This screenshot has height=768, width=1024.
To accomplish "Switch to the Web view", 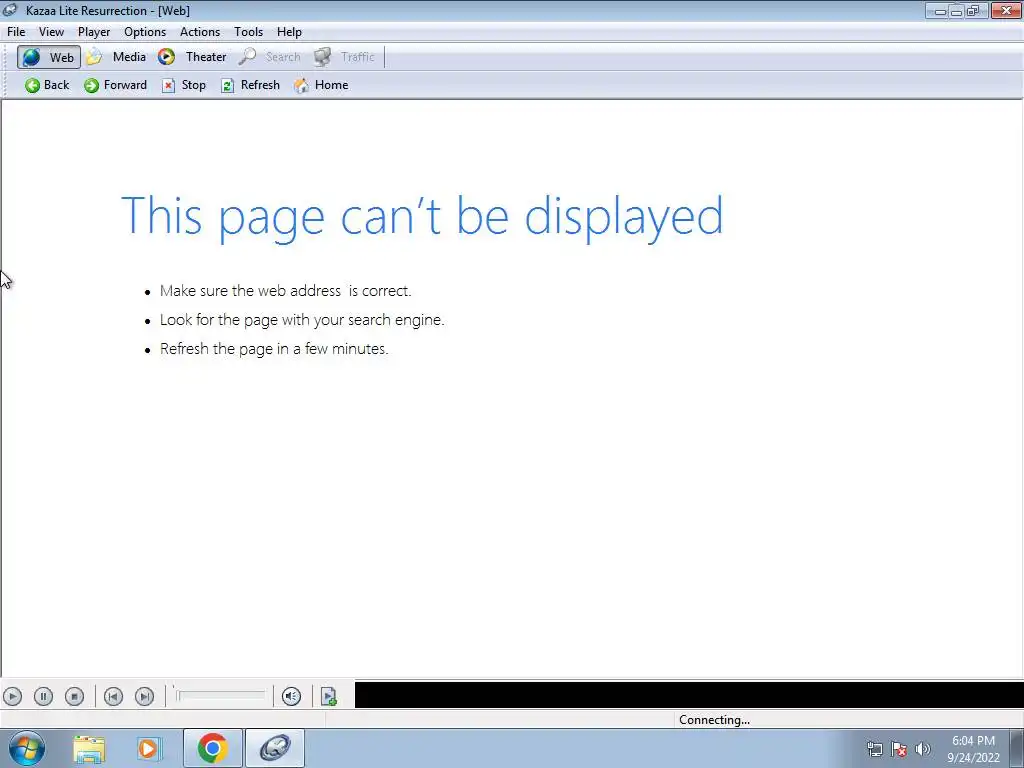I will (49, 57).
